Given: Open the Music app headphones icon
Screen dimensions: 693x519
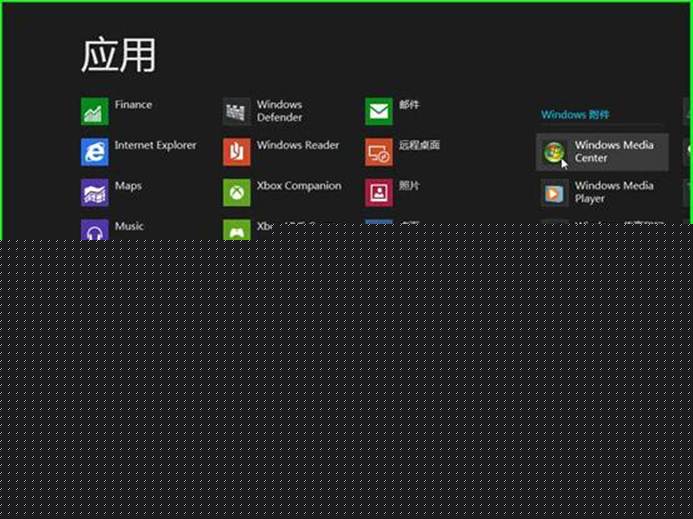Looking at the screenshot, I should (x=95, y=230).
